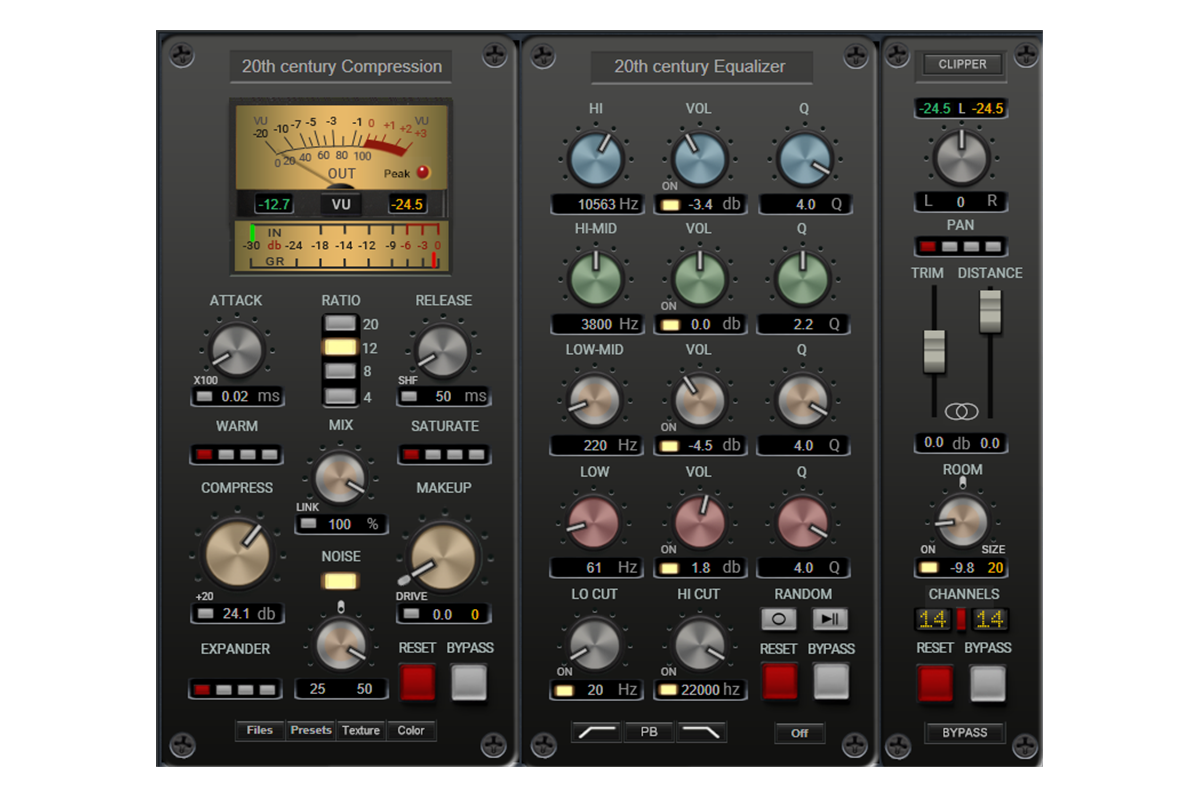Toggle the Noise switch off
1199x799 pixels.
(341, 581)
